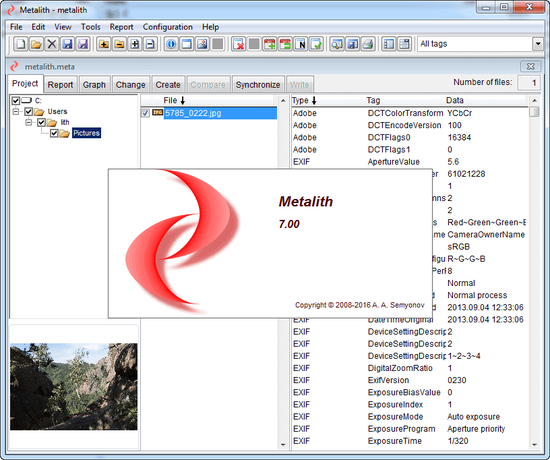
Task: Click the file list scroll up arrow
Action: coord(283,101)
